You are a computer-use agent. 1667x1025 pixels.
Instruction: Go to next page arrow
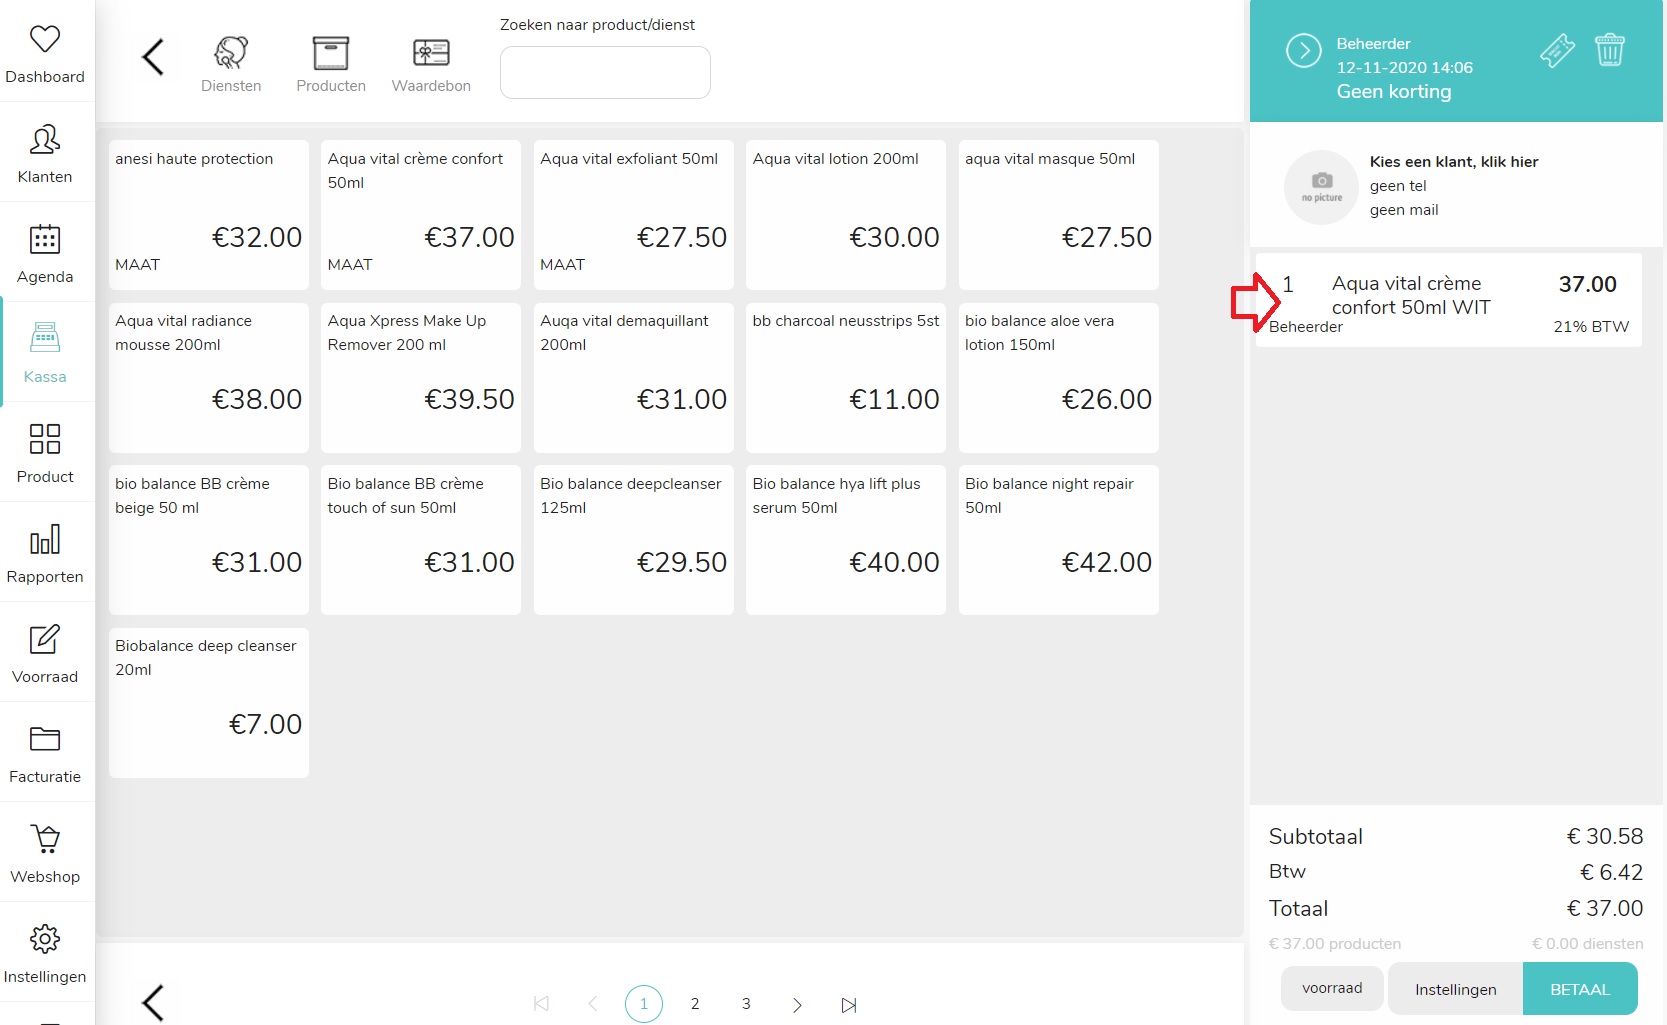click(x=797, y=1005)
